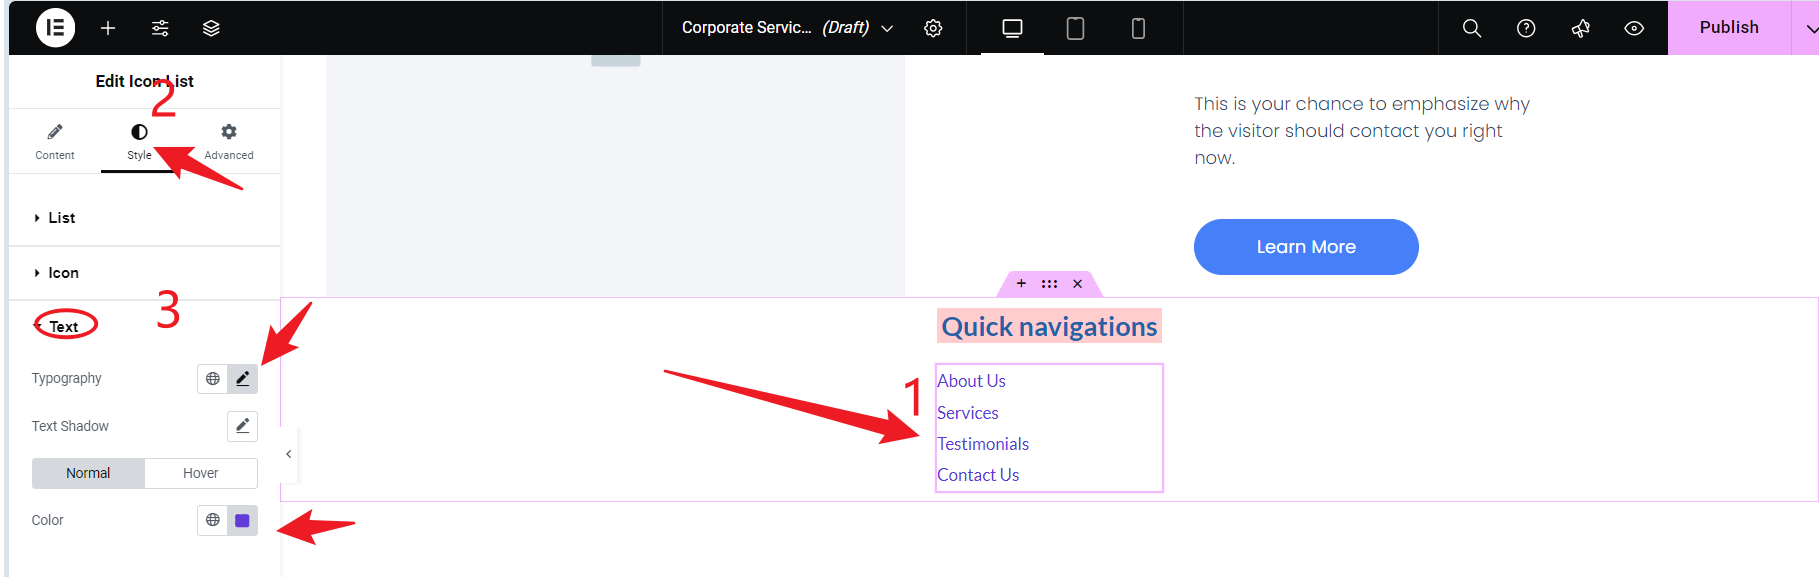The height and width of the screenshot is (577, 1819).
Task: Select the Normal state tab
Action: (88, 473)
